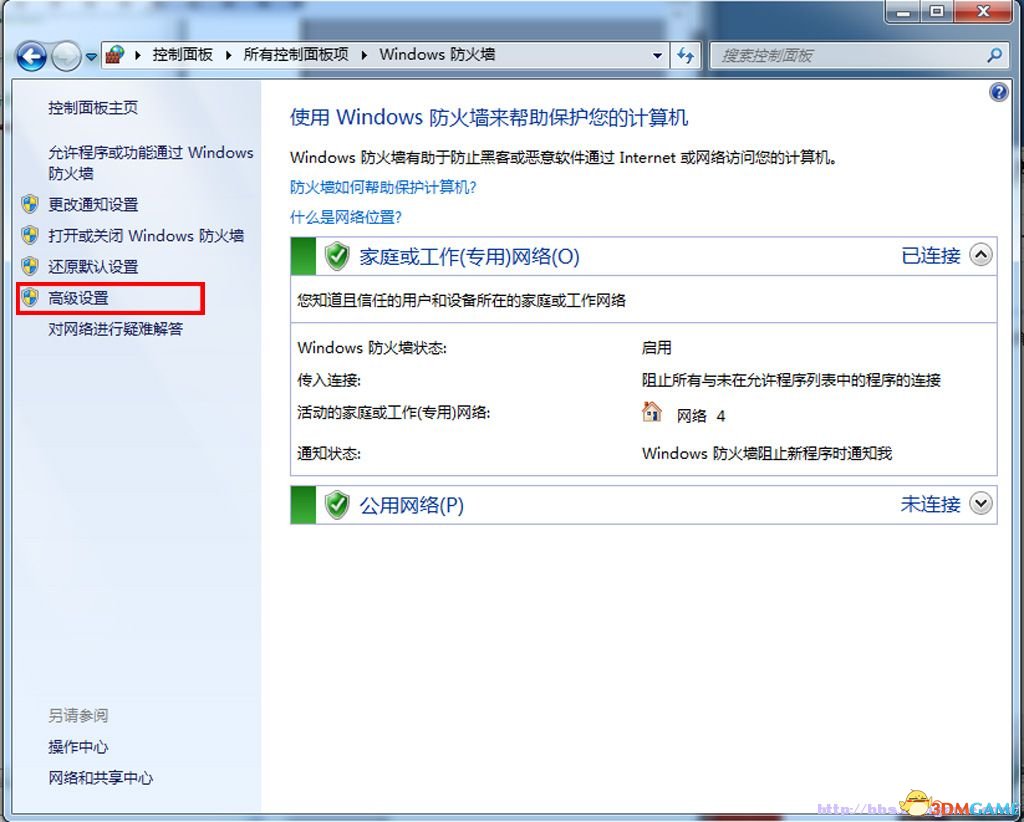Click shield icon beside 更改通知设置

30,204
